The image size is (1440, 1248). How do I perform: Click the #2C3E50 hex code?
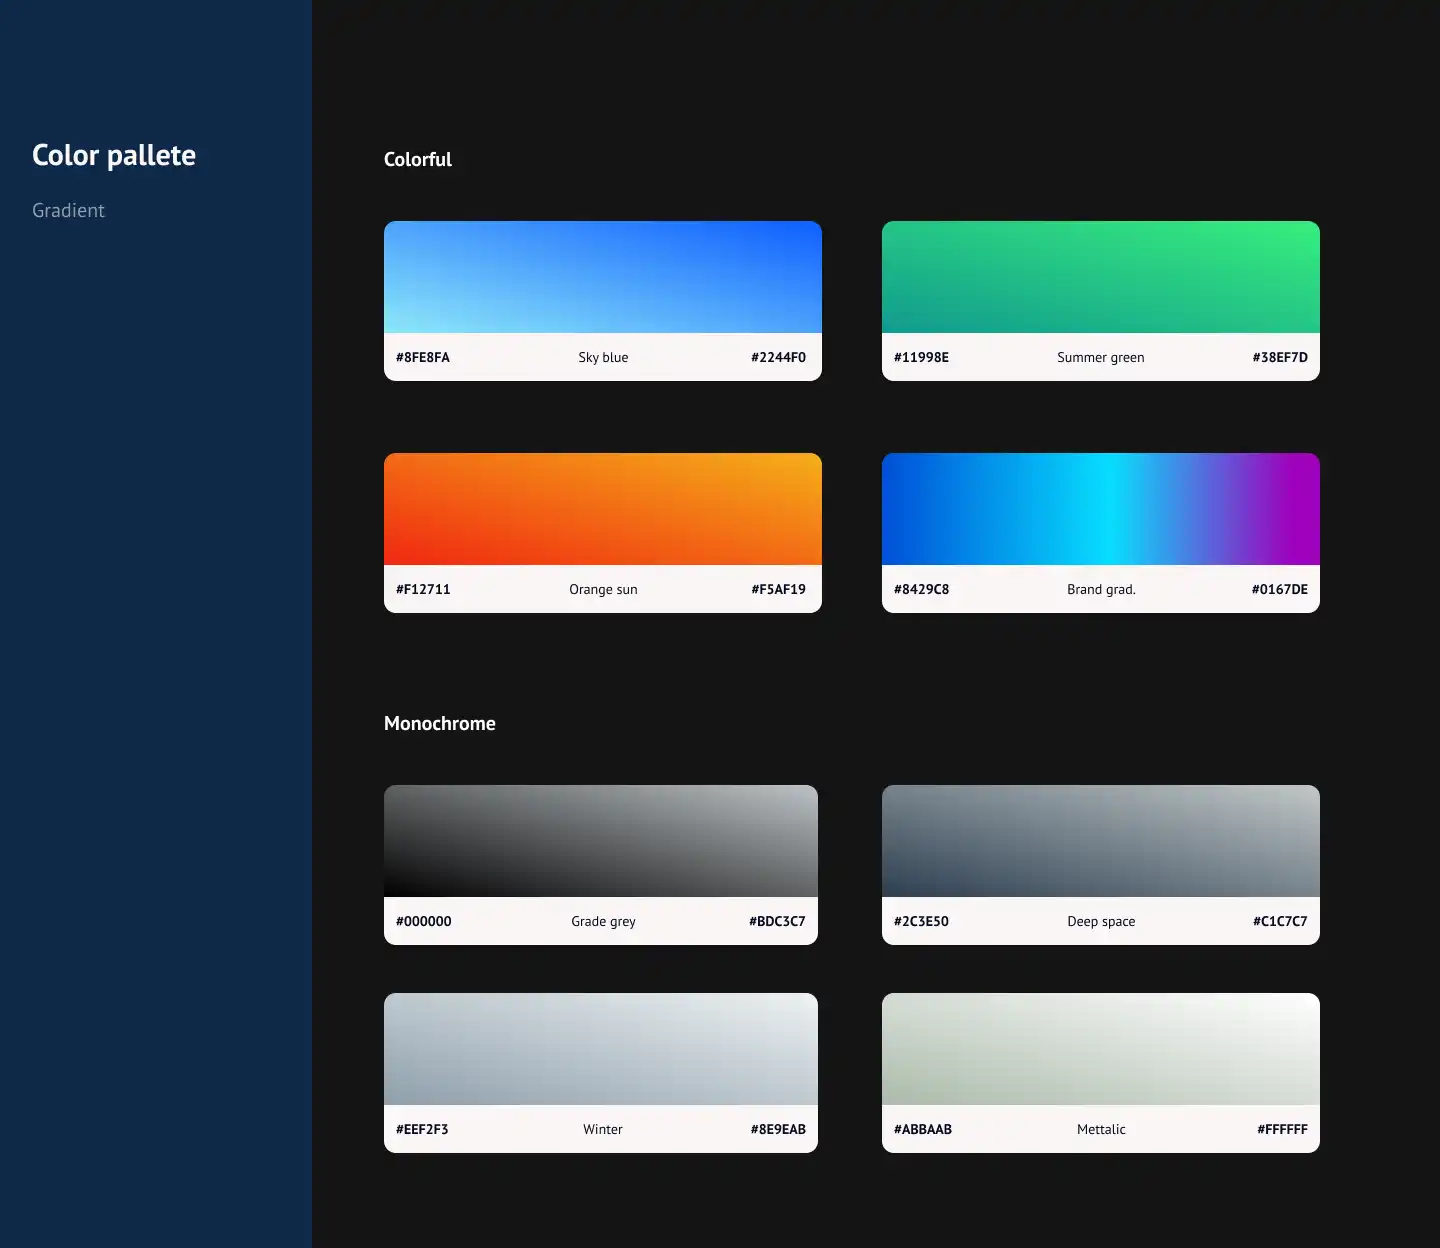[x=921, y=921]
